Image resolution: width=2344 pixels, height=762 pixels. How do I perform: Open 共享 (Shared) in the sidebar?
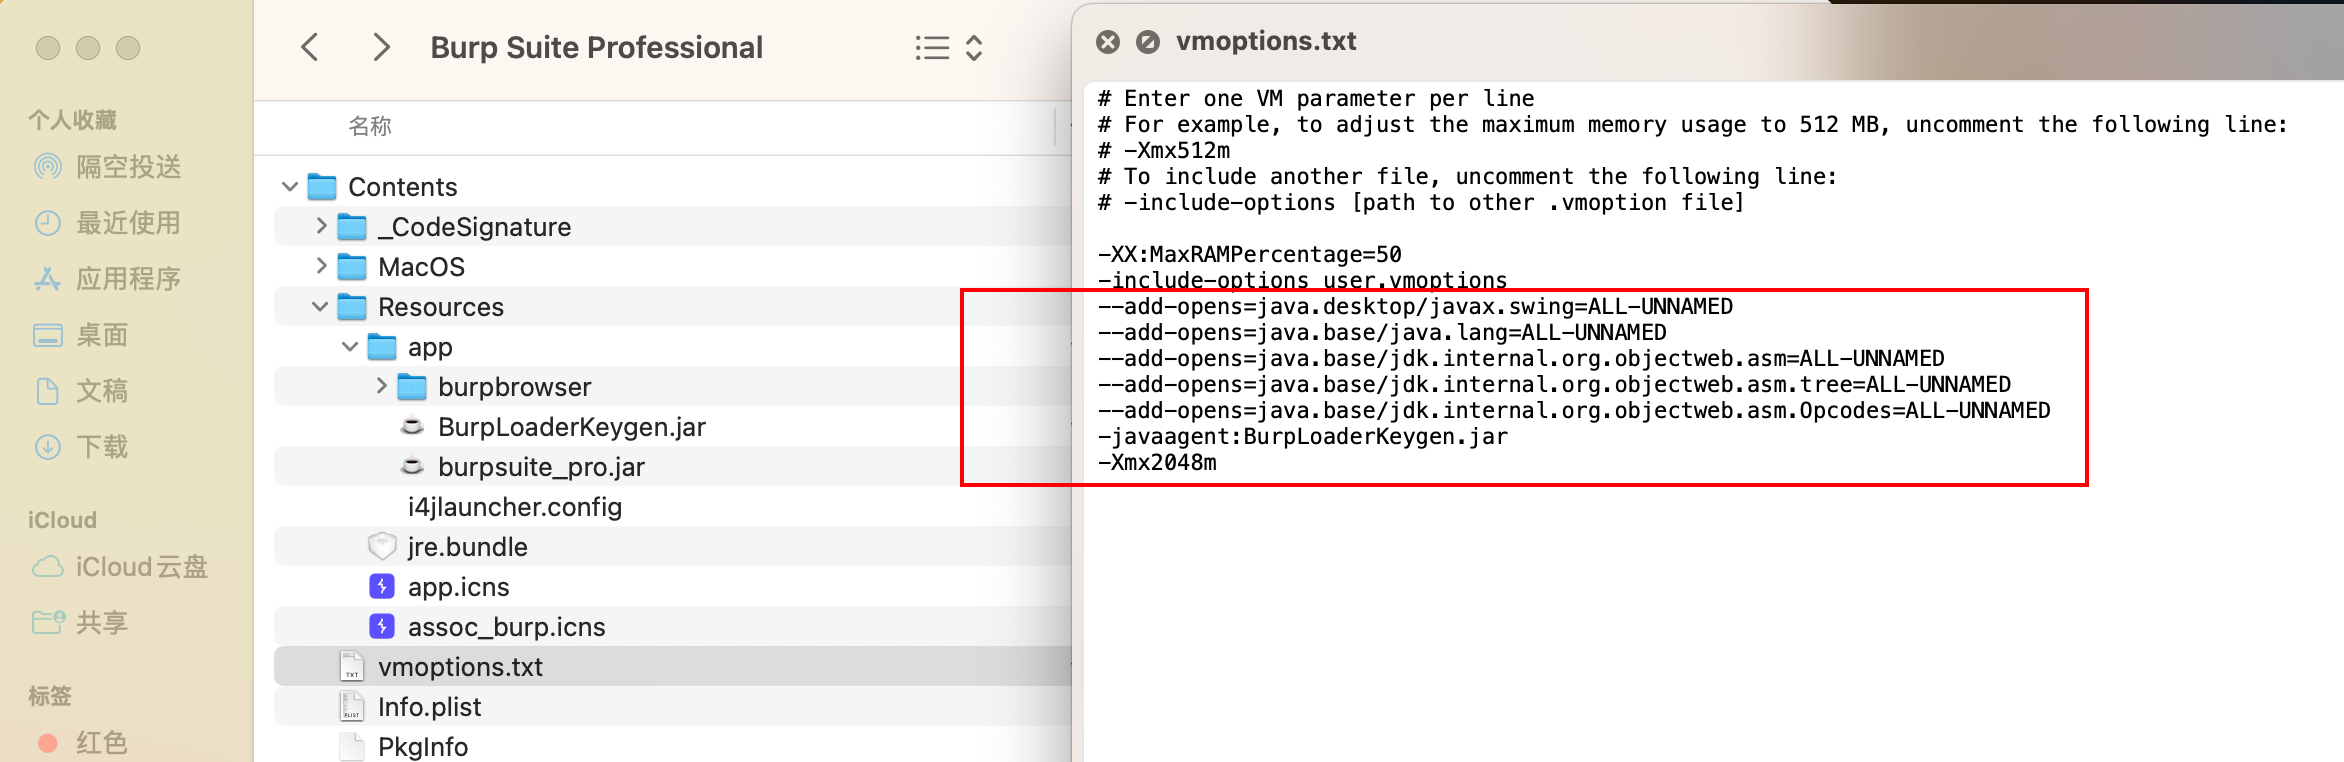pos(82,622)
